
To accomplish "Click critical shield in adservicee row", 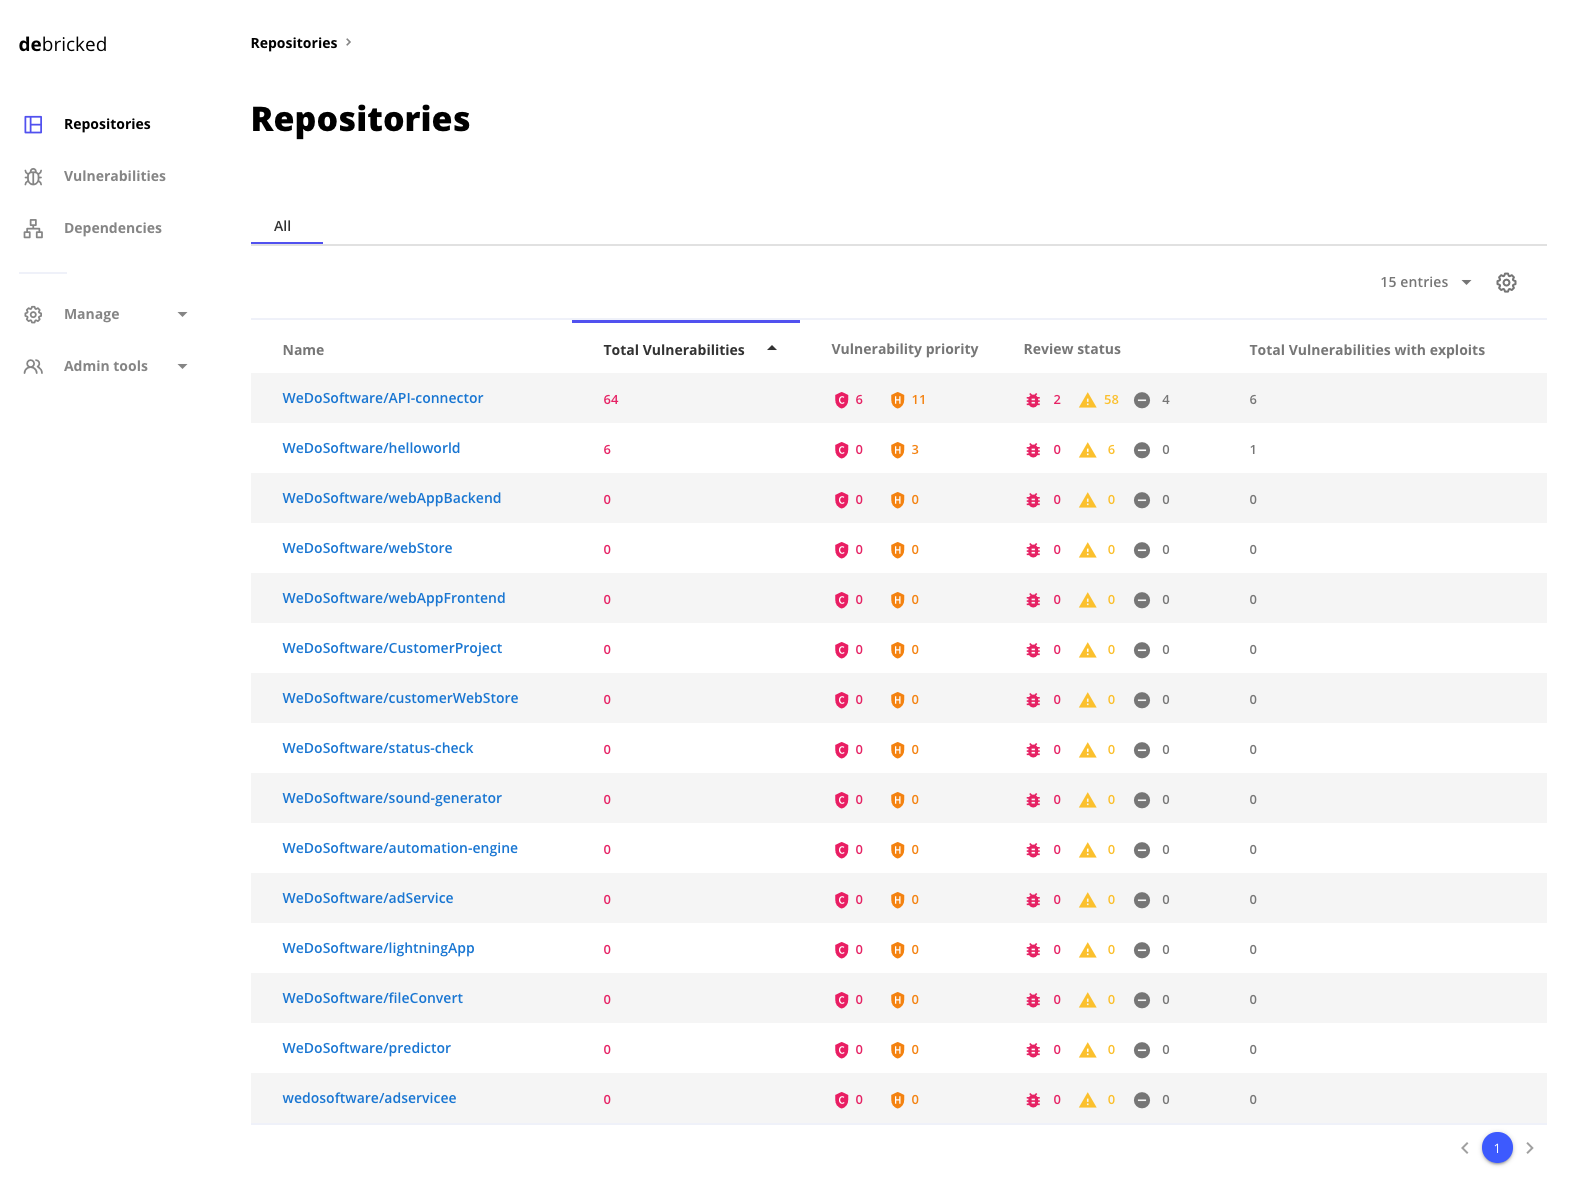I will point(841,1100).
